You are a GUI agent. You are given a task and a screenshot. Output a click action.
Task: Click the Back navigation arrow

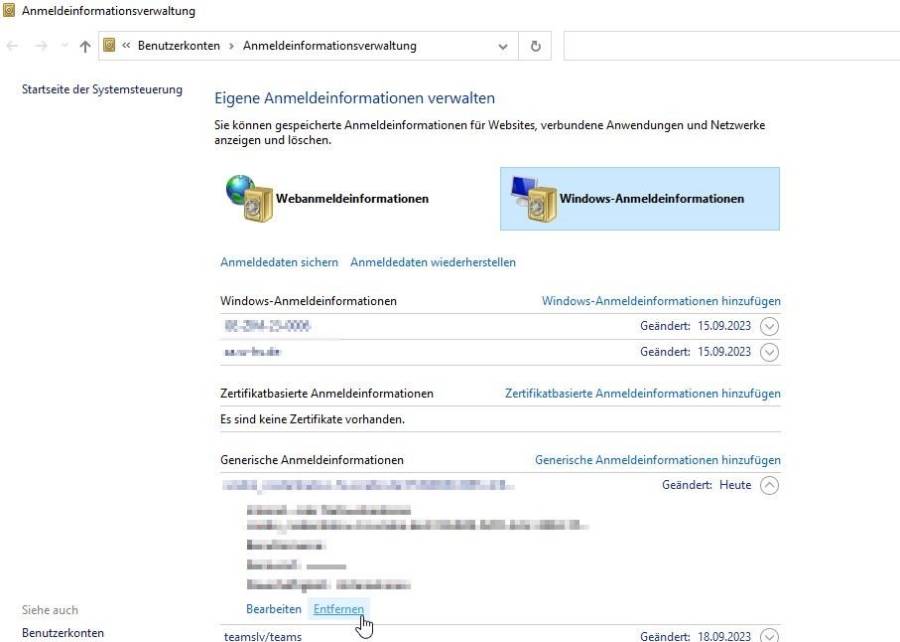[12, 46]
